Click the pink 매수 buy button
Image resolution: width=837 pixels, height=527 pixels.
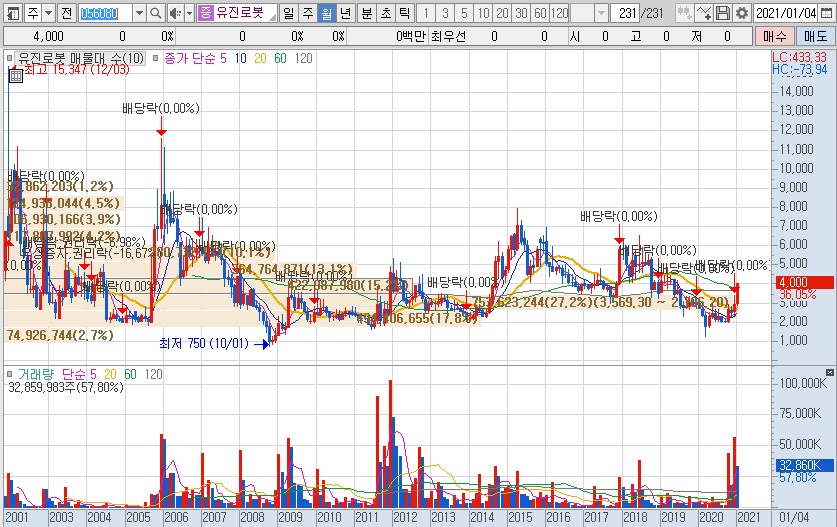coord(775,36)
